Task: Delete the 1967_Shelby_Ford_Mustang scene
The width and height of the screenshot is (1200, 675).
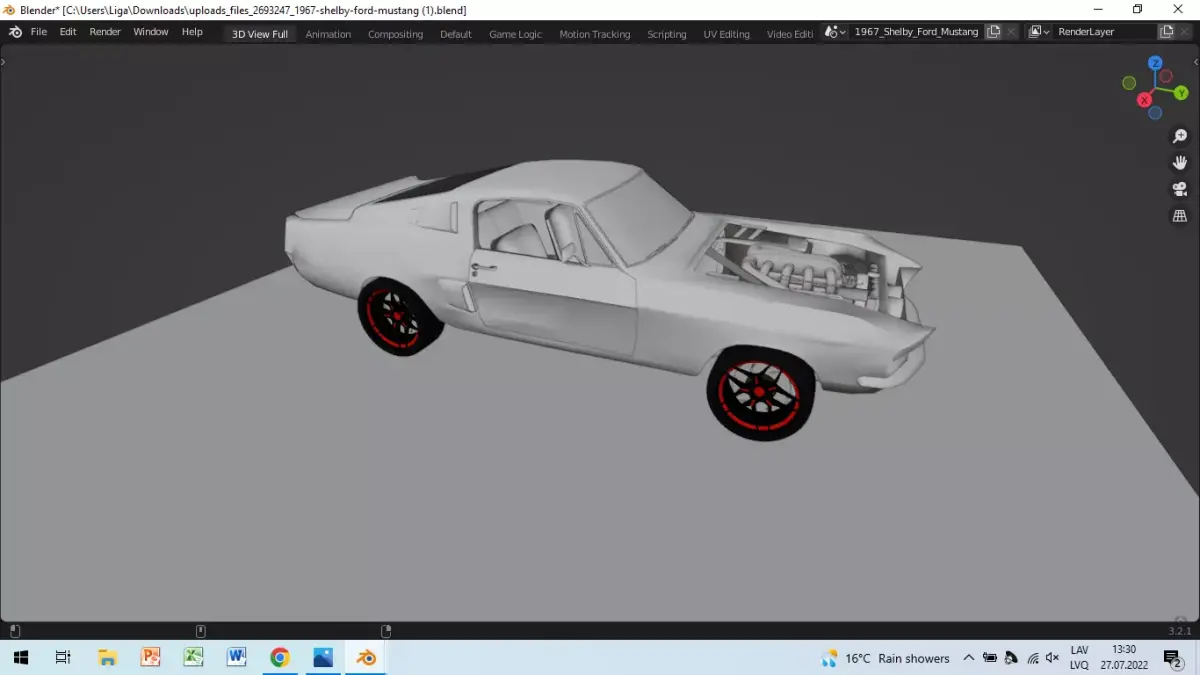Action: (x=1012, y=32)
